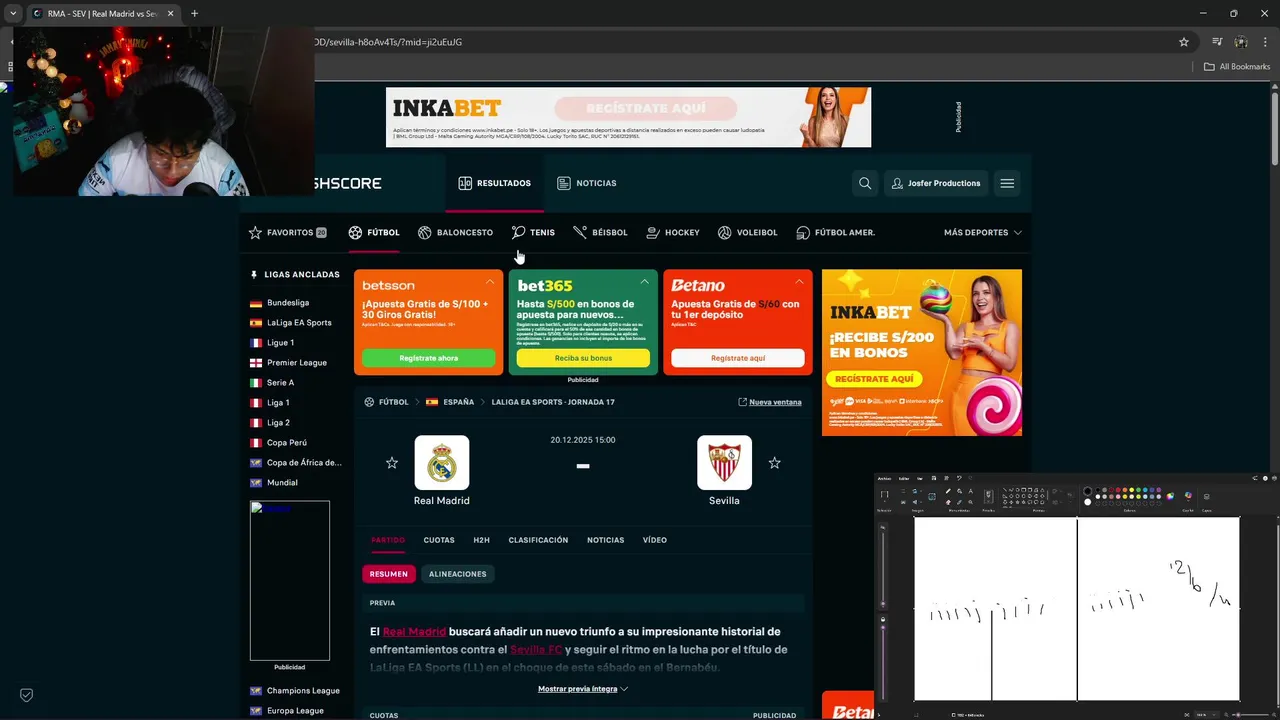Switch to the H2H tab
Image resolution: width=1280 pixels, height=720 pixels.
point(481,540)
